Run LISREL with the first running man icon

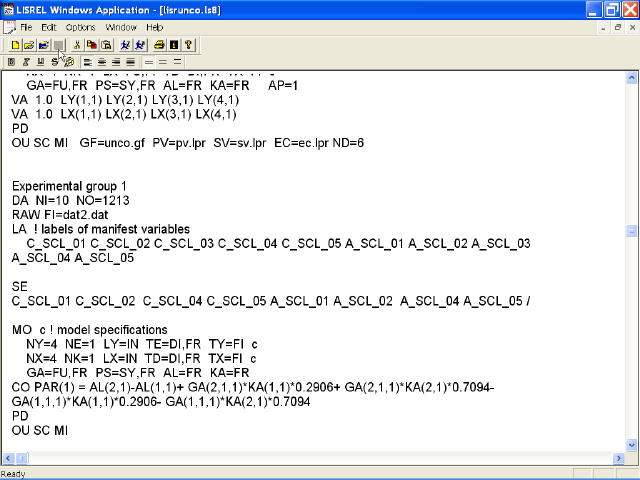coord(125,45)
